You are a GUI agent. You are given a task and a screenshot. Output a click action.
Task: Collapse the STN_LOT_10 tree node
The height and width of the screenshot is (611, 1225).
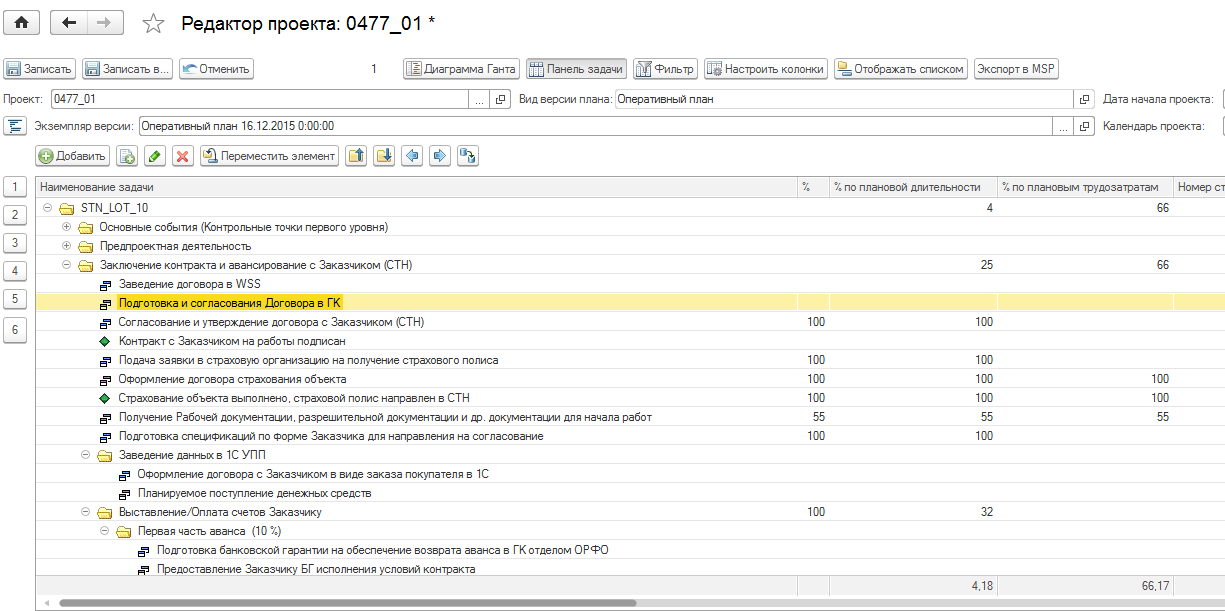pos(47,208)
